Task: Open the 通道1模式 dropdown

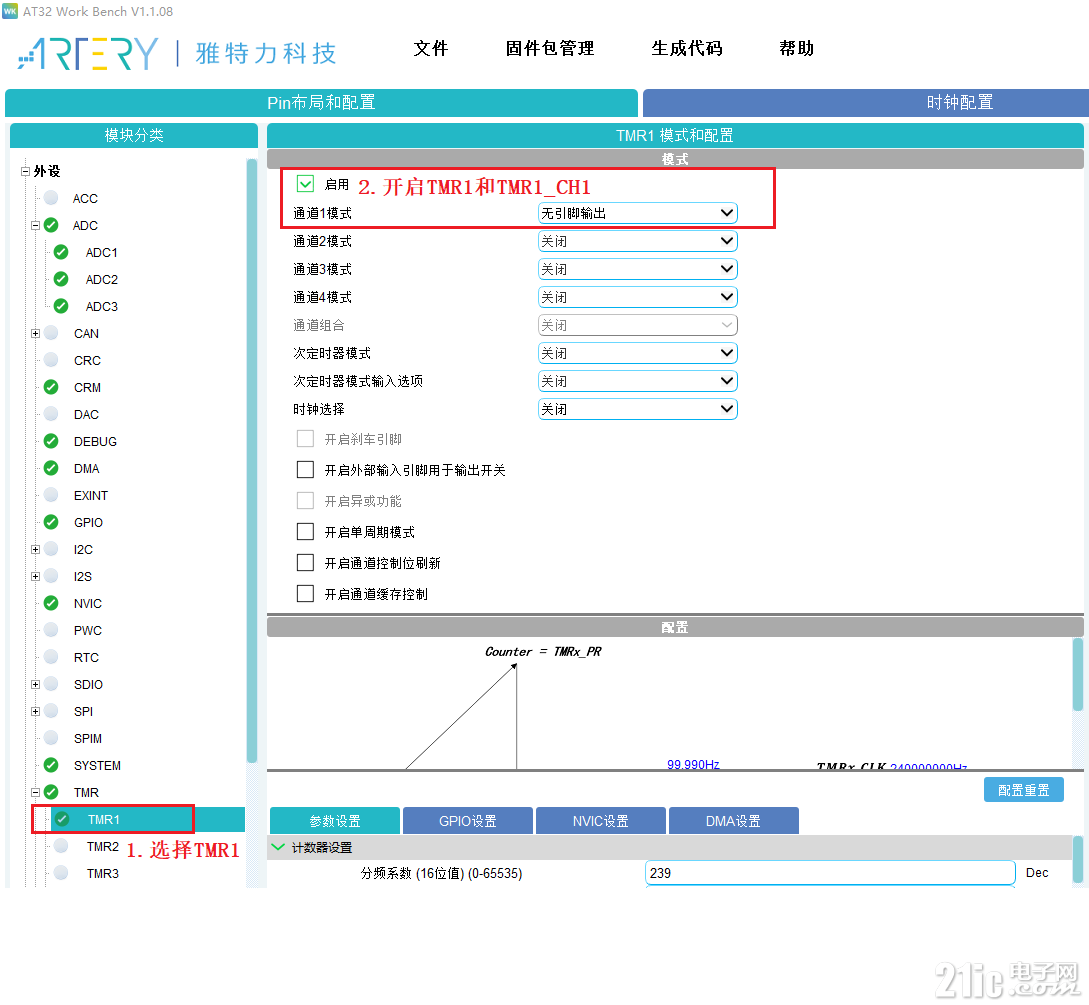Action: tap(638, 213)
